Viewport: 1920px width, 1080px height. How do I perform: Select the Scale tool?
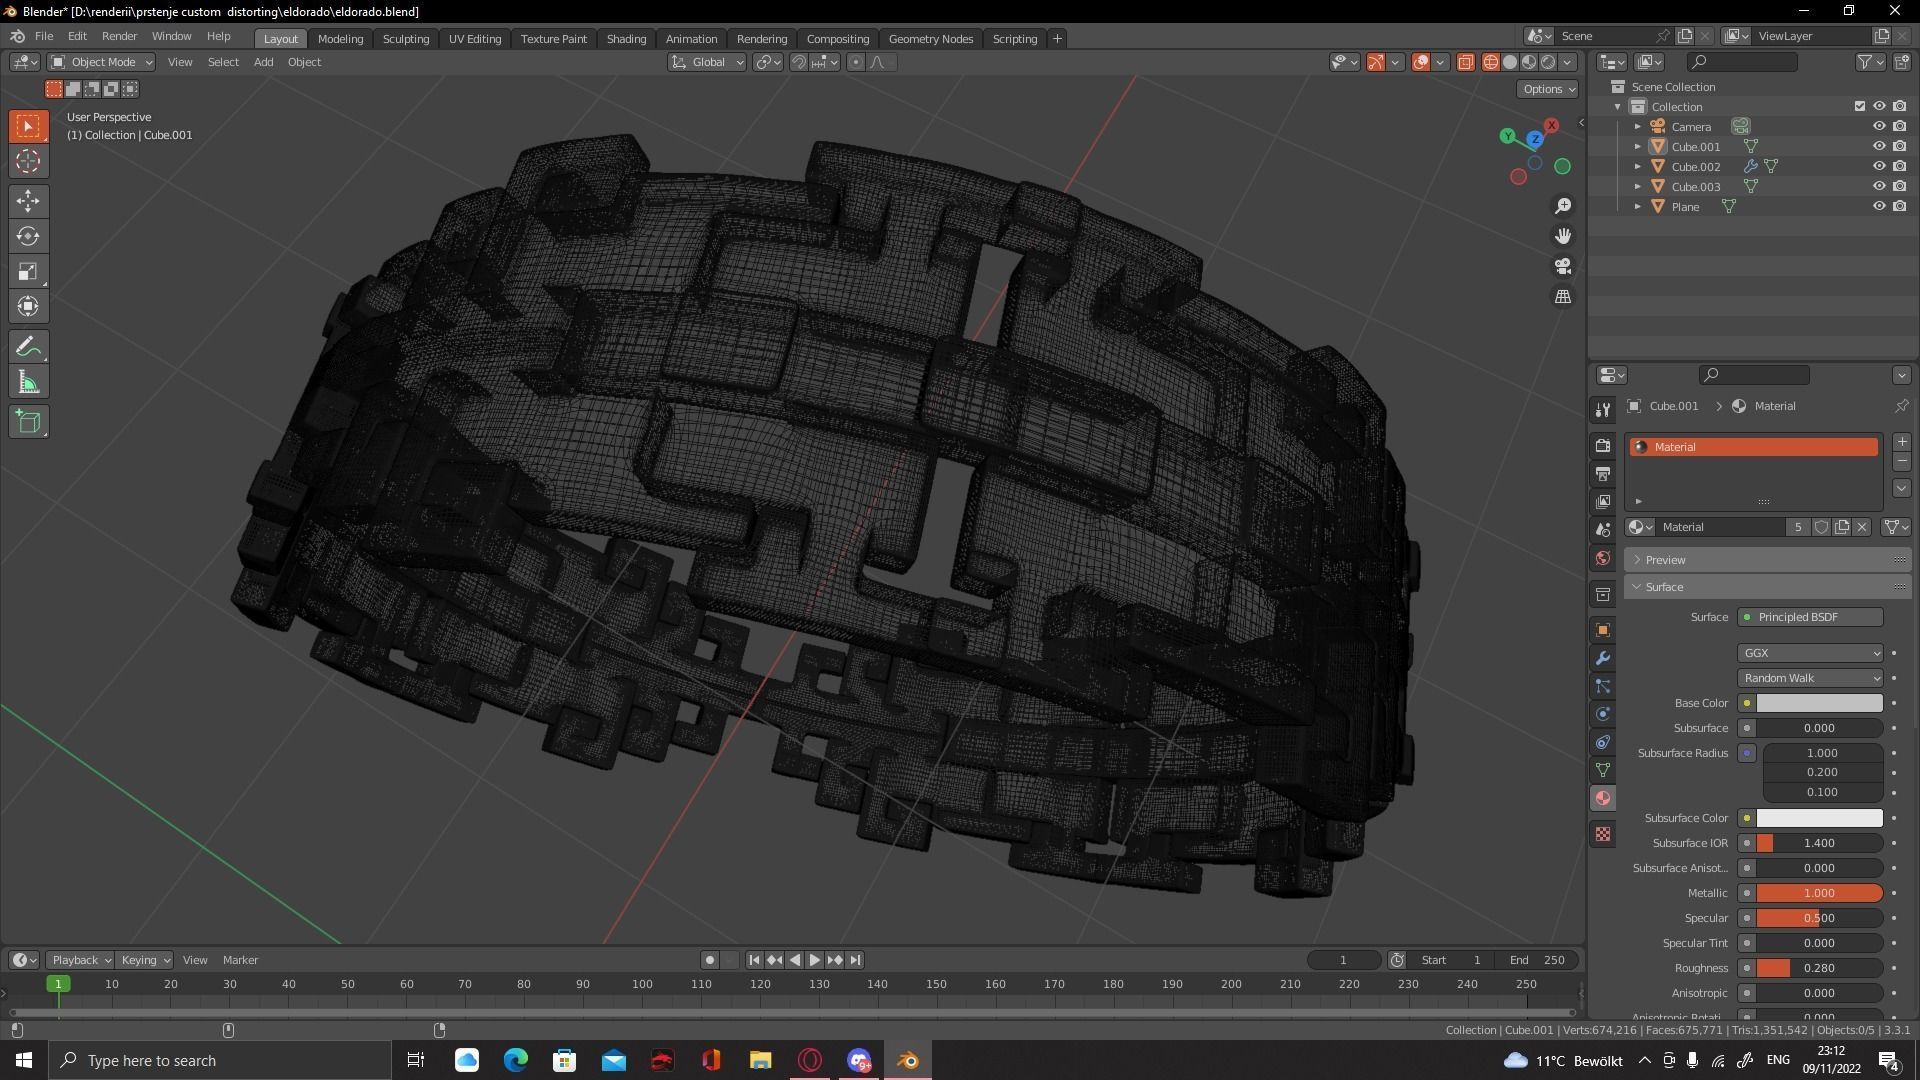28,272
